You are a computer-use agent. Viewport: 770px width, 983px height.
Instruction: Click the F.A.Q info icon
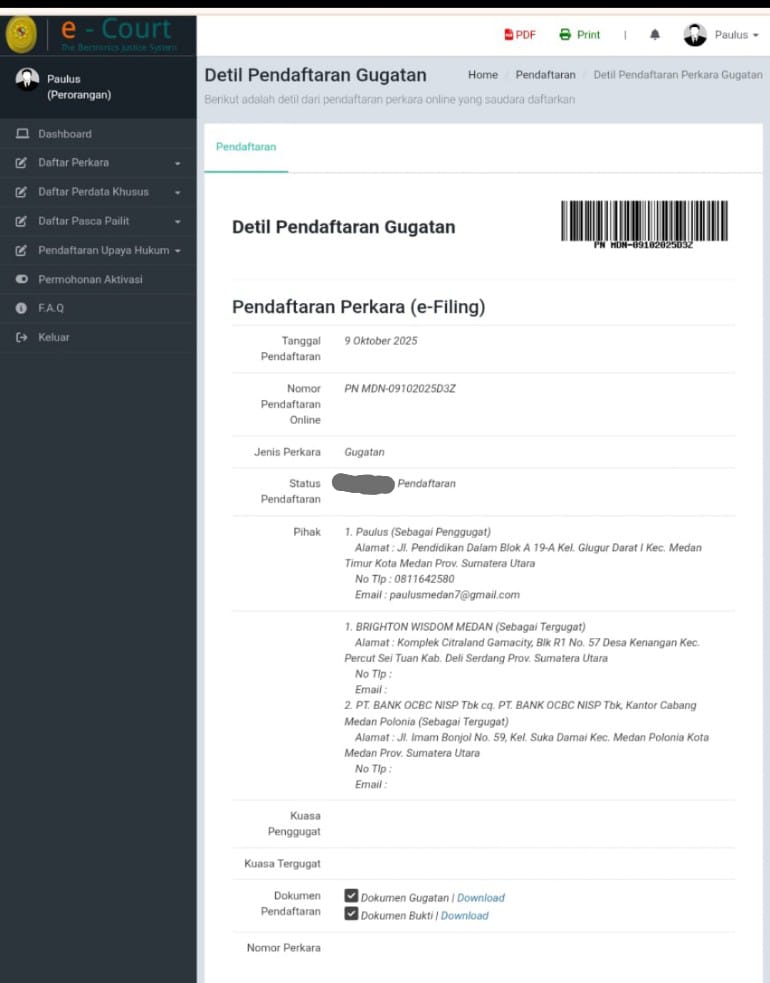click(x=22, y=308)
